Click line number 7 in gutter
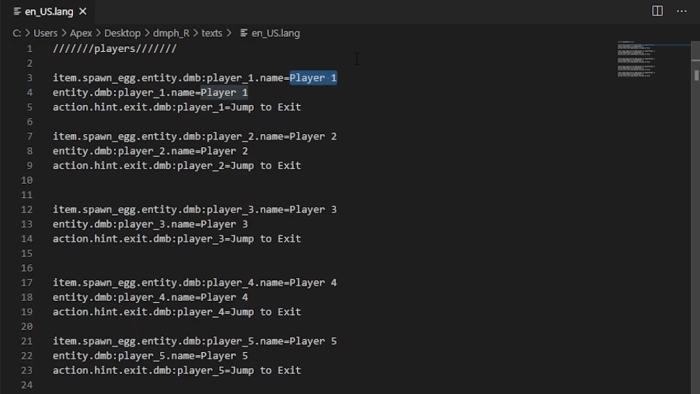This screenshot has height=394, width=700. click(x=29, y=137)
